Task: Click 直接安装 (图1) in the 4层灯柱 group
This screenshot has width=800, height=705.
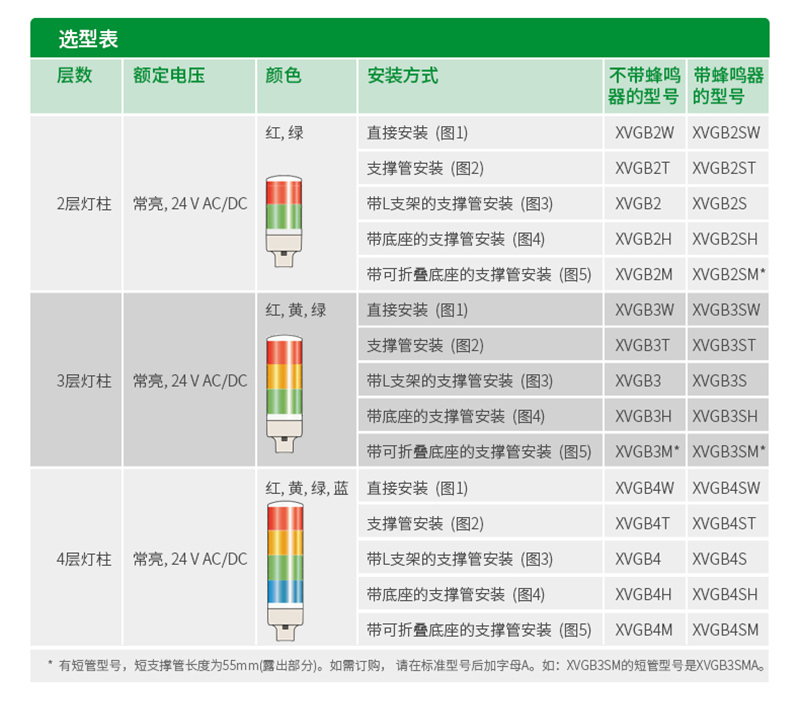Action: [417, 488]
